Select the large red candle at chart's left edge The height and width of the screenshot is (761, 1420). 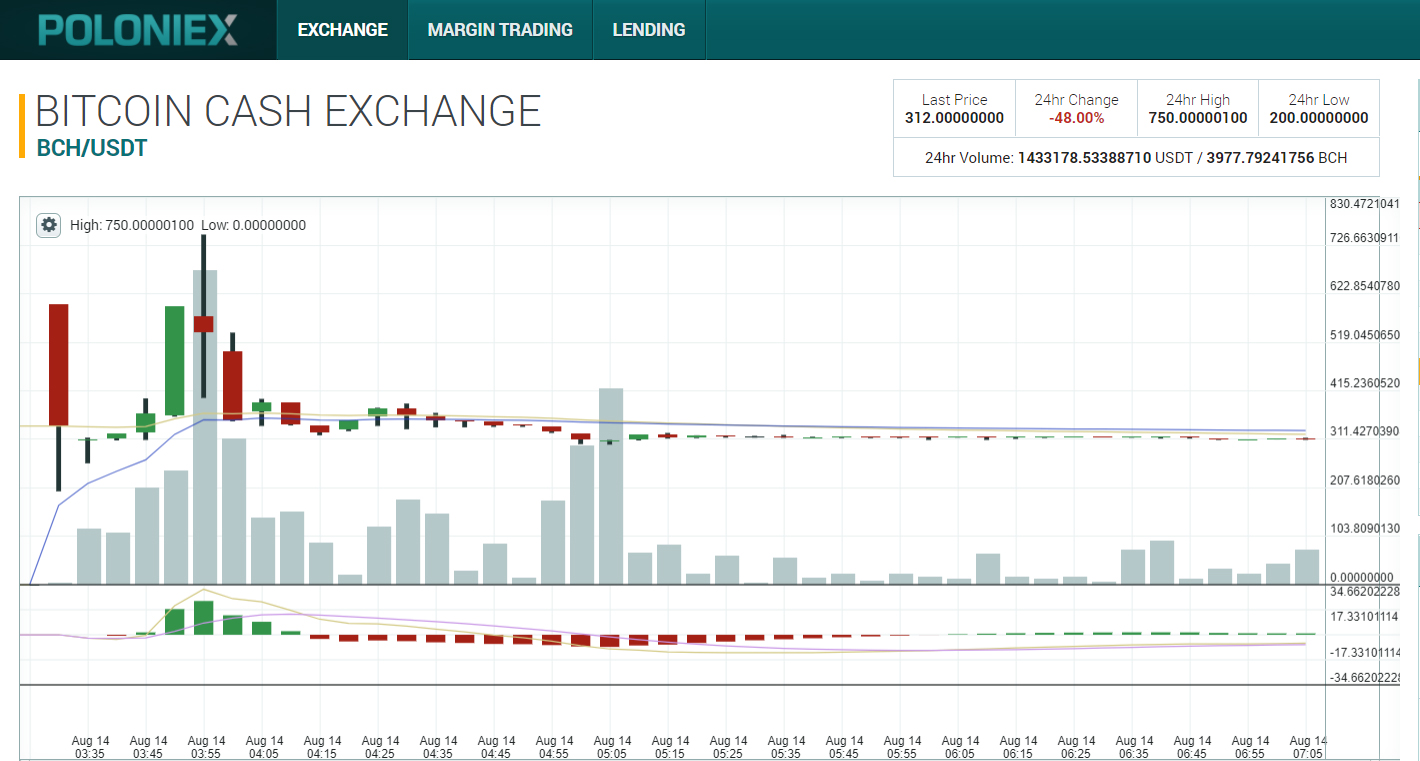click(59, 364)
